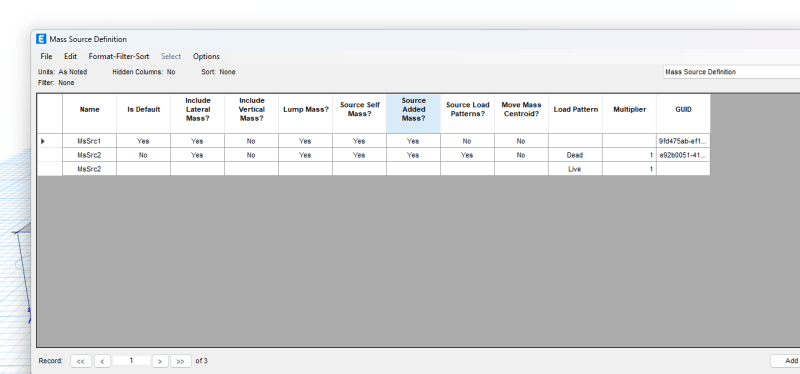Select the Dead load pattern cell
The image size is (800, 374).
[x=576, y=155]
